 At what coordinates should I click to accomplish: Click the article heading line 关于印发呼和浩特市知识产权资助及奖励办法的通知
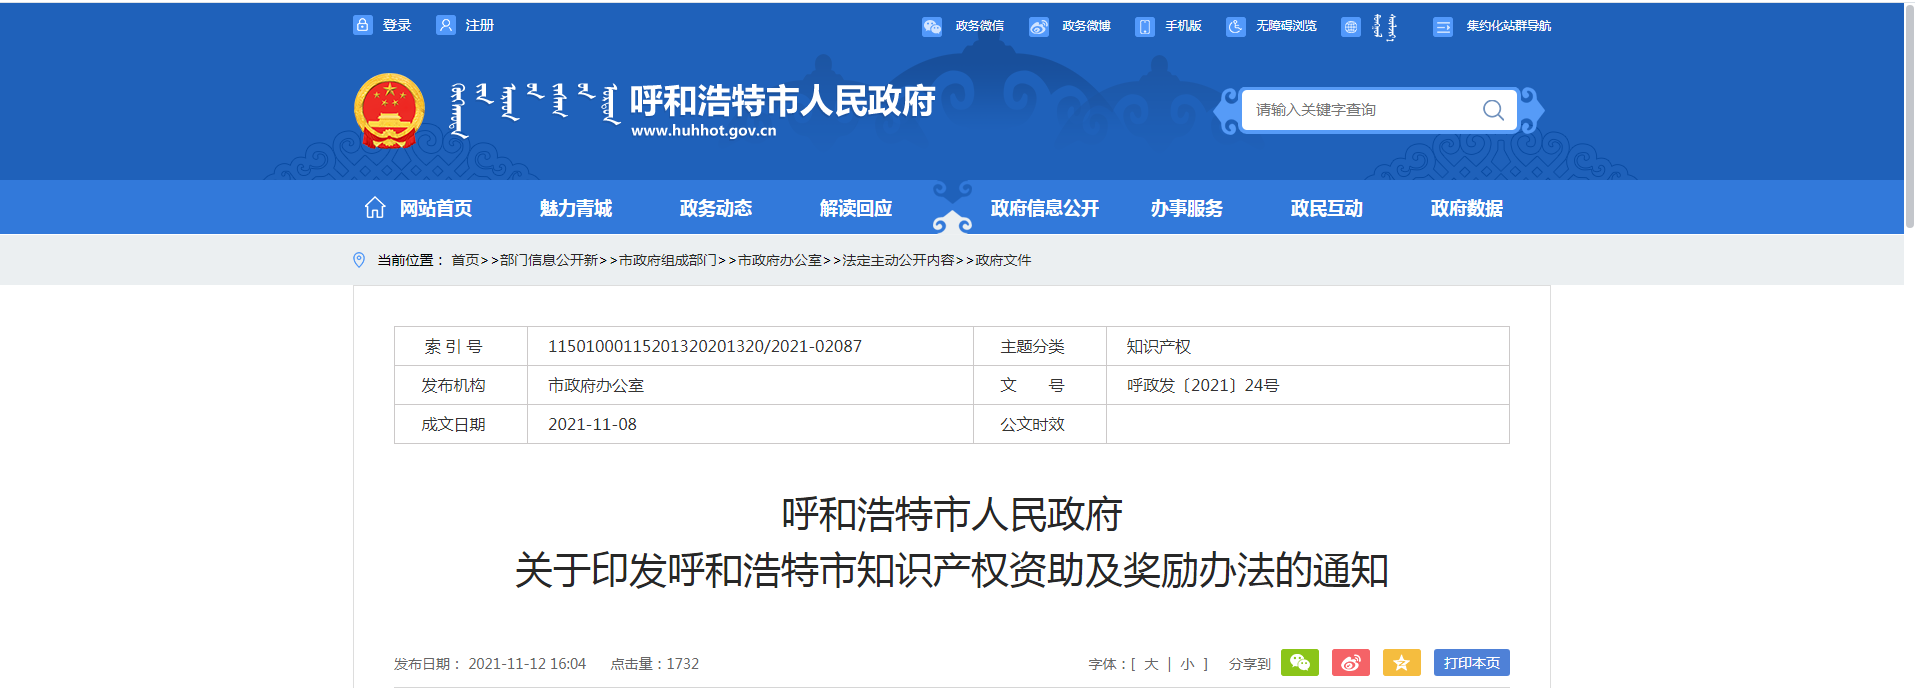[952, 570]
